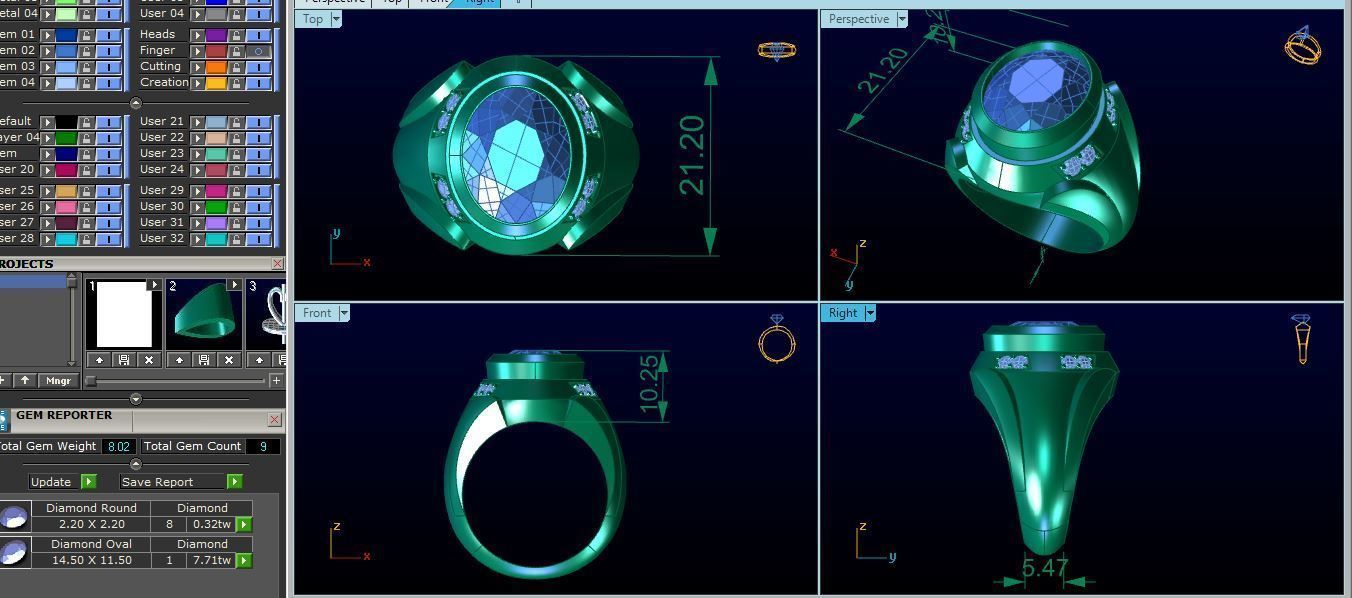
Task: Load project 2 with up-arrow icon
Action: point(179,360)
